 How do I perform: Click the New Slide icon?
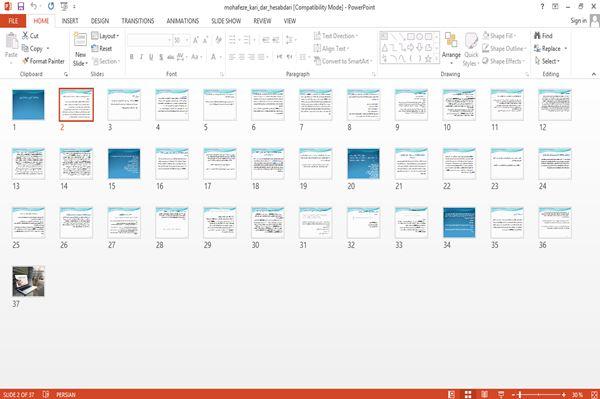[80, 40]
